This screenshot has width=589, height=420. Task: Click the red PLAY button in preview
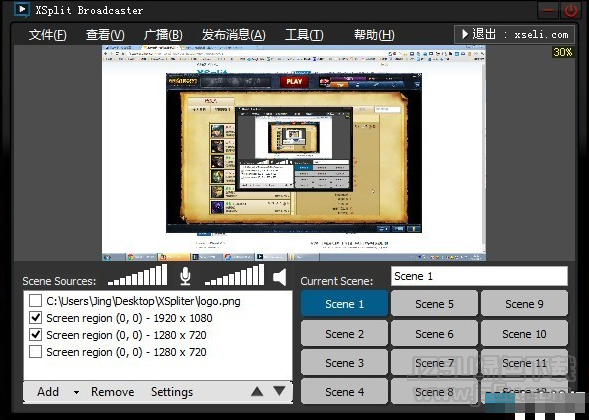(x=294, y=82)
